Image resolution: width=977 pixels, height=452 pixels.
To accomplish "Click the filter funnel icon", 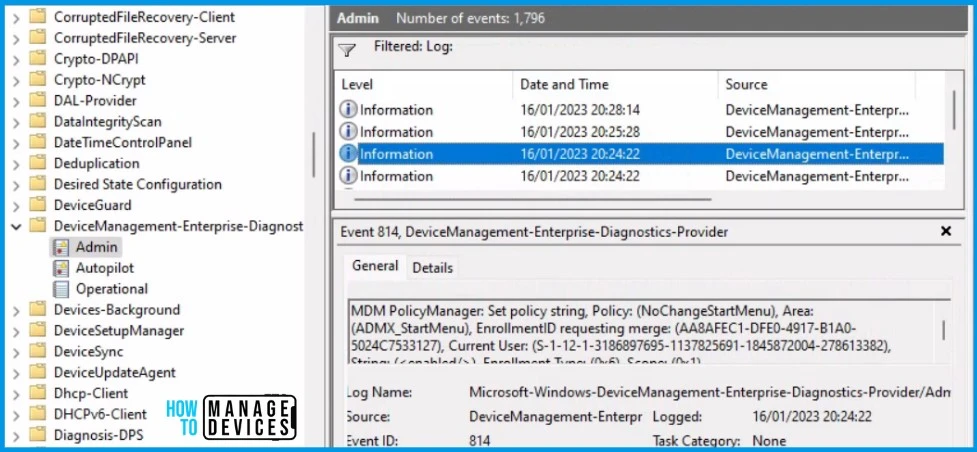I will point(347,50).
